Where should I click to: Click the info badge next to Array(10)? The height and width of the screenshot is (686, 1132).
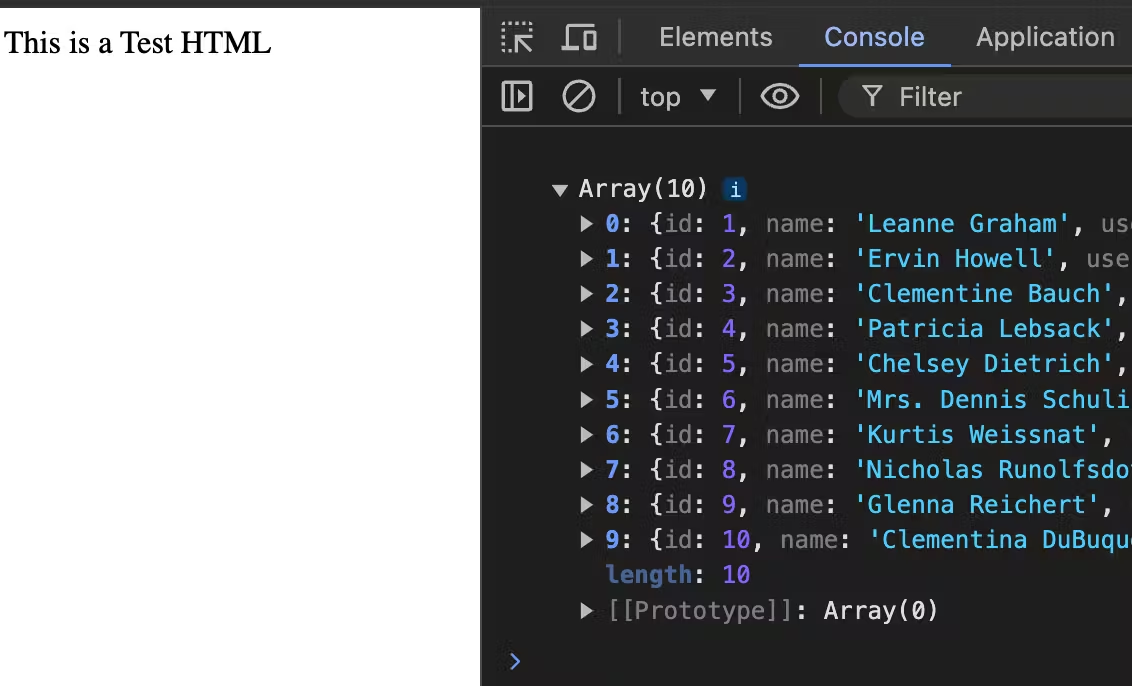point(735,189)
